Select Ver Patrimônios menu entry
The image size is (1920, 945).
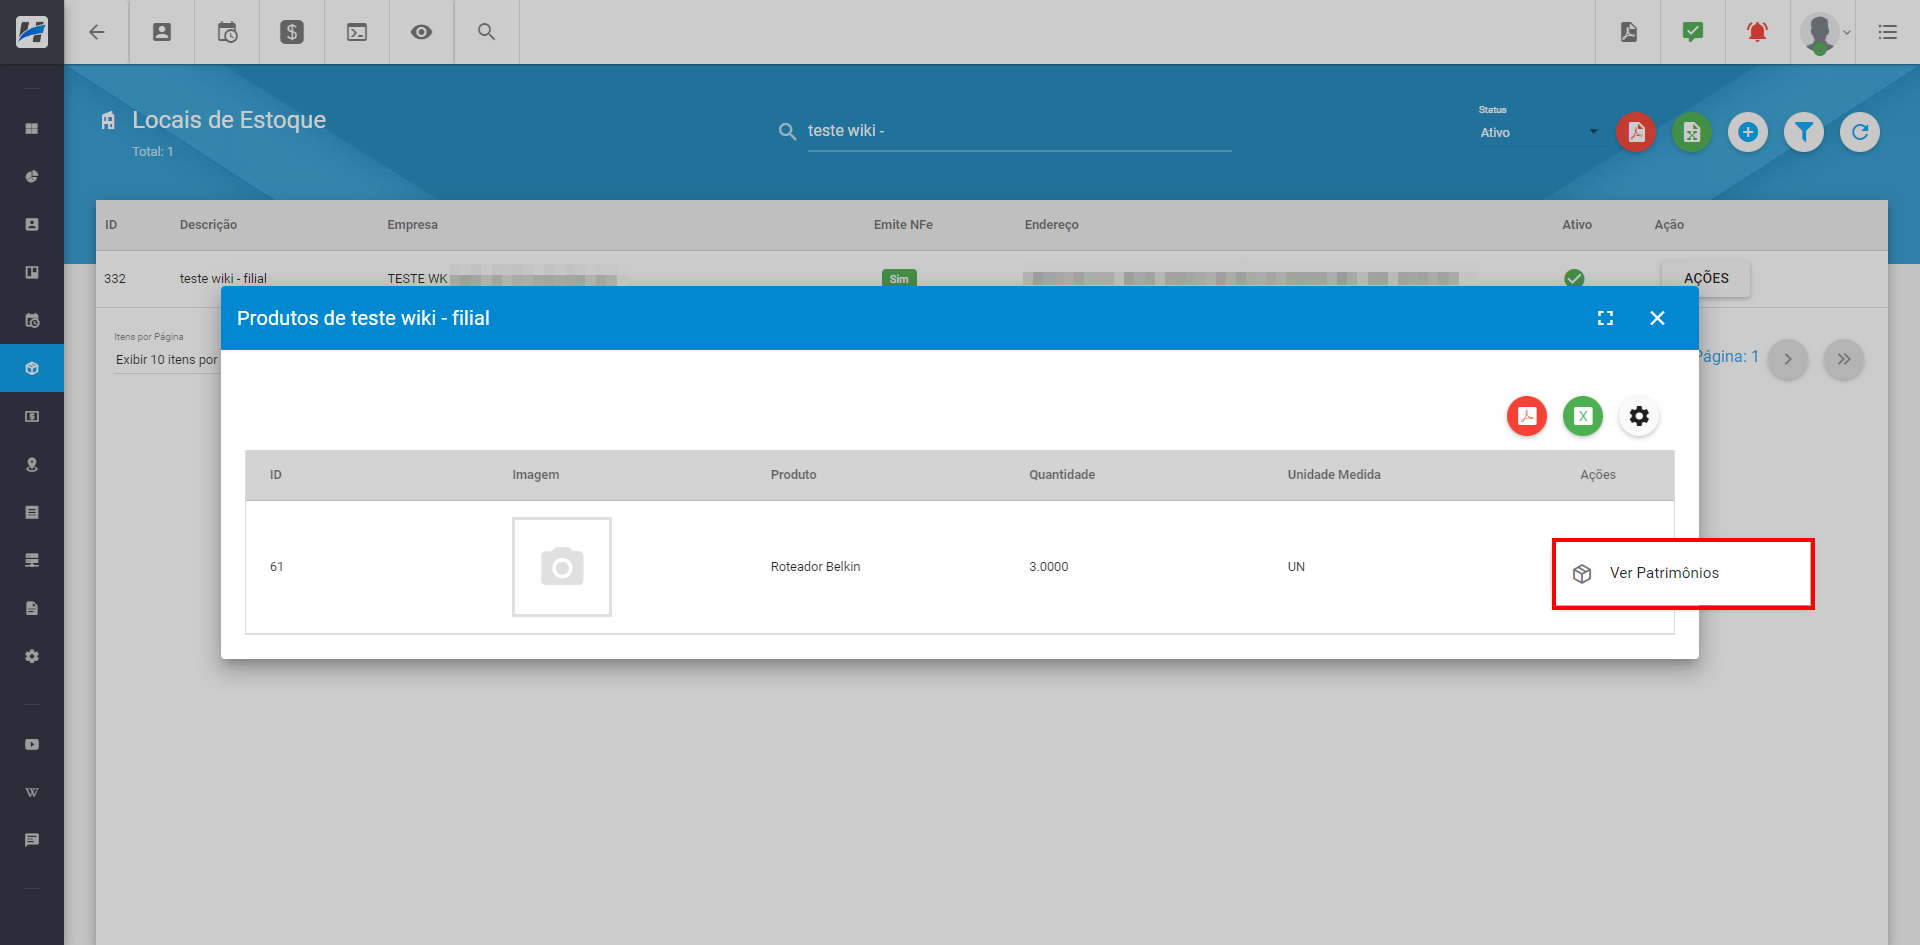1683,573
